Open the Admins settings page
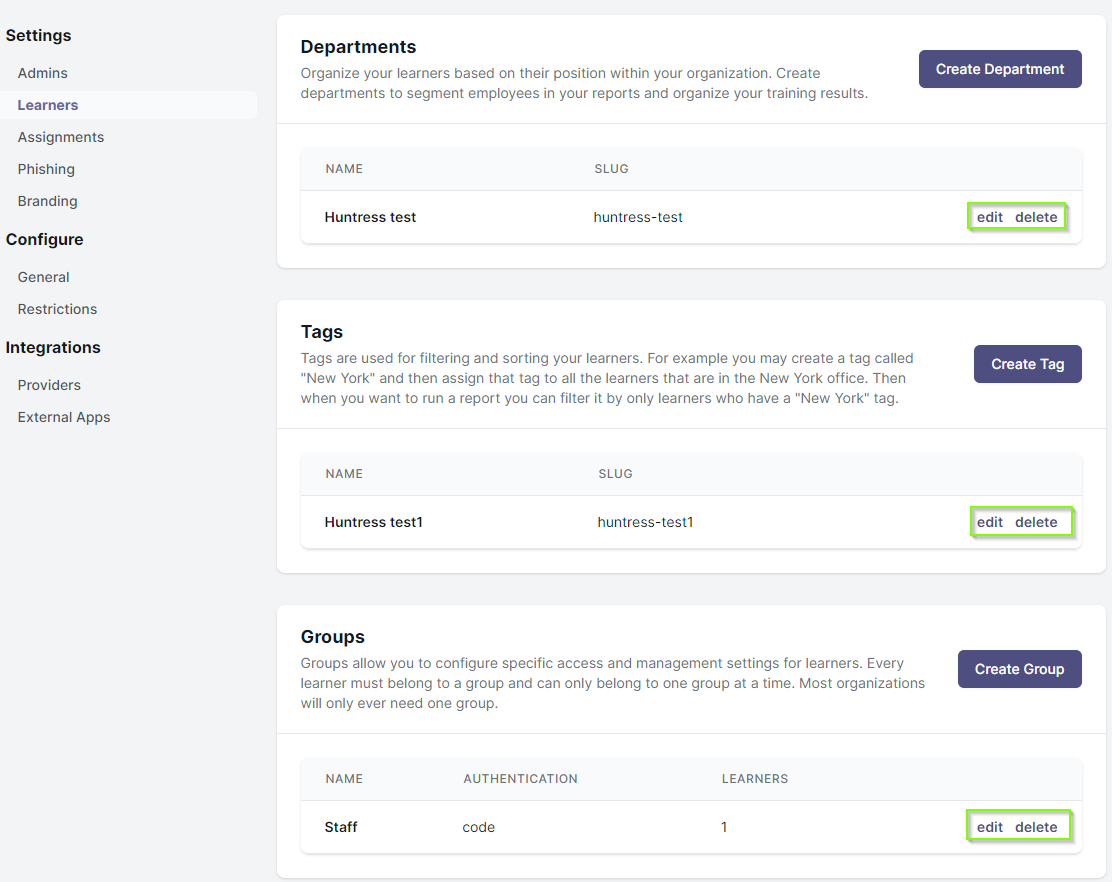The height and width of the screenshot is (882, 1112). click(43, 73)
